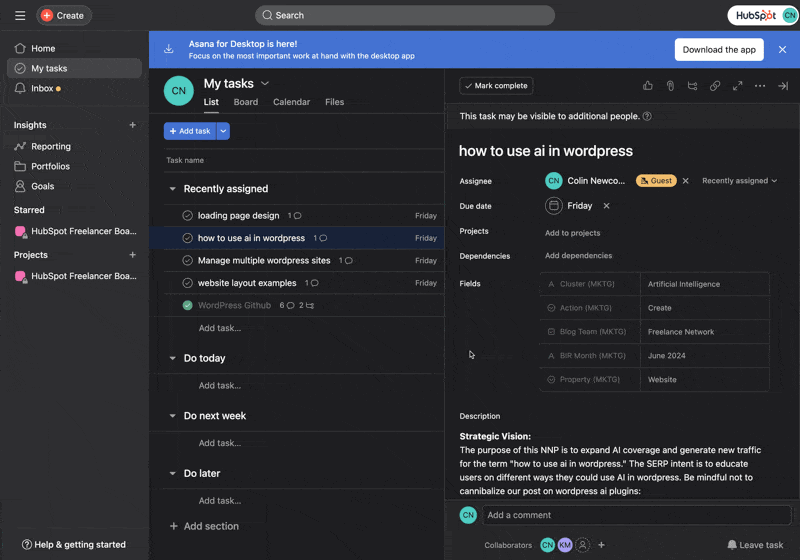Click Add dependencies
800x560 pixels.
click(579, 256)
